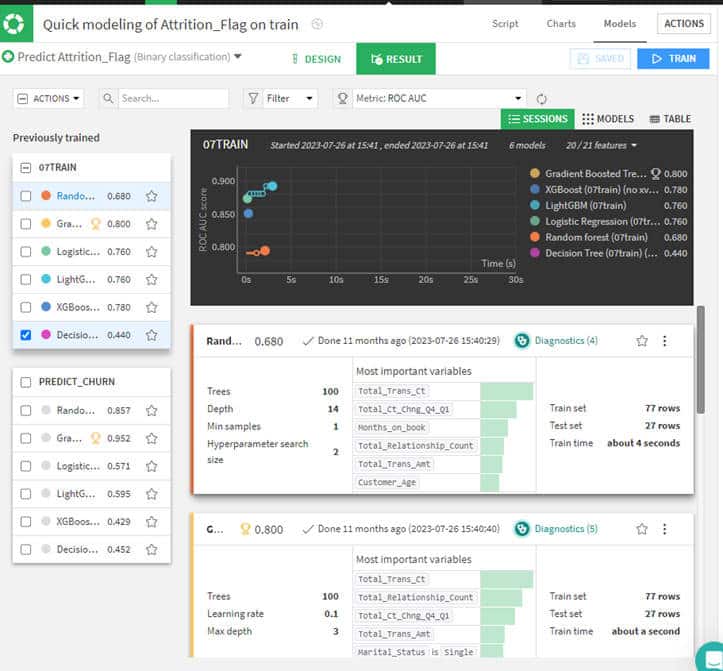The height and width of the screenshot is (671, 723).
Task: Star the Decision Tree 0.440 list row
Action: 152,335
